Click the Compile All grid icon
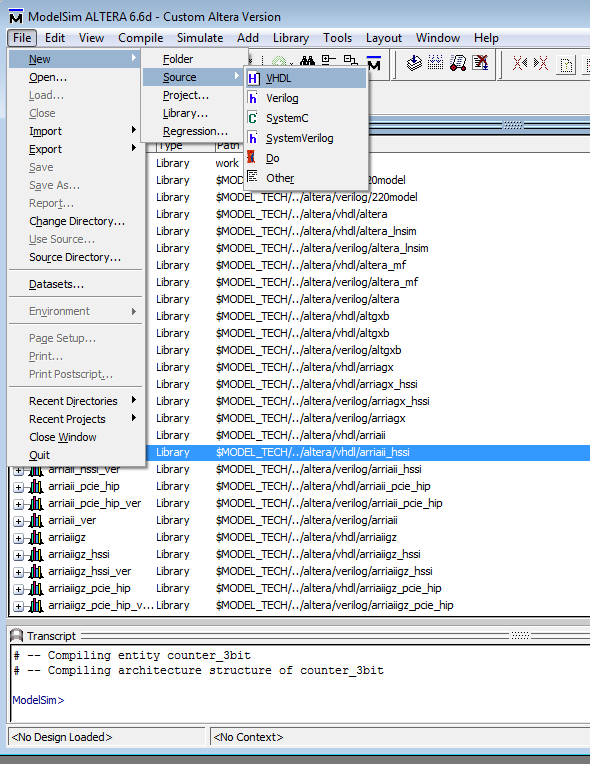This screenshot has height=764, width=590. pyautogui.click(x=436, y=62)
